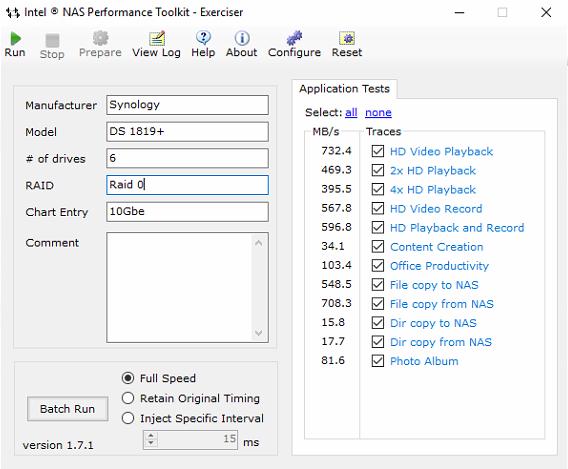This screenshot has height=469, width=568.
Task: Minimize the Exerciser window
Action: pos(459,13)
